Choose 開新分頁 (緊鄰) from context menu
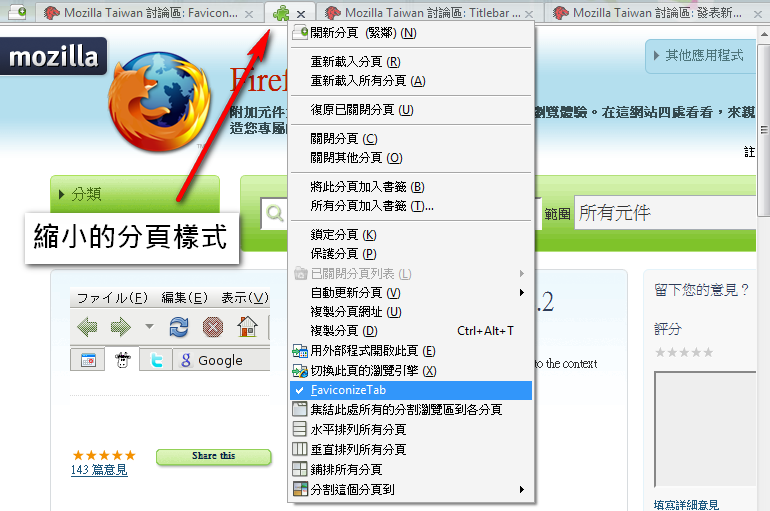Viewport: 770px width, 511px height. tap(411, 33)
